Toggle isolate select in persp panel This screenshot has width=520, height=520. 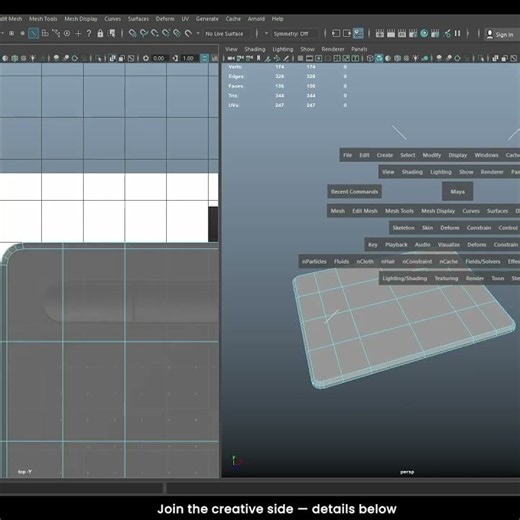pyautogui.click(x=481, y=59)
